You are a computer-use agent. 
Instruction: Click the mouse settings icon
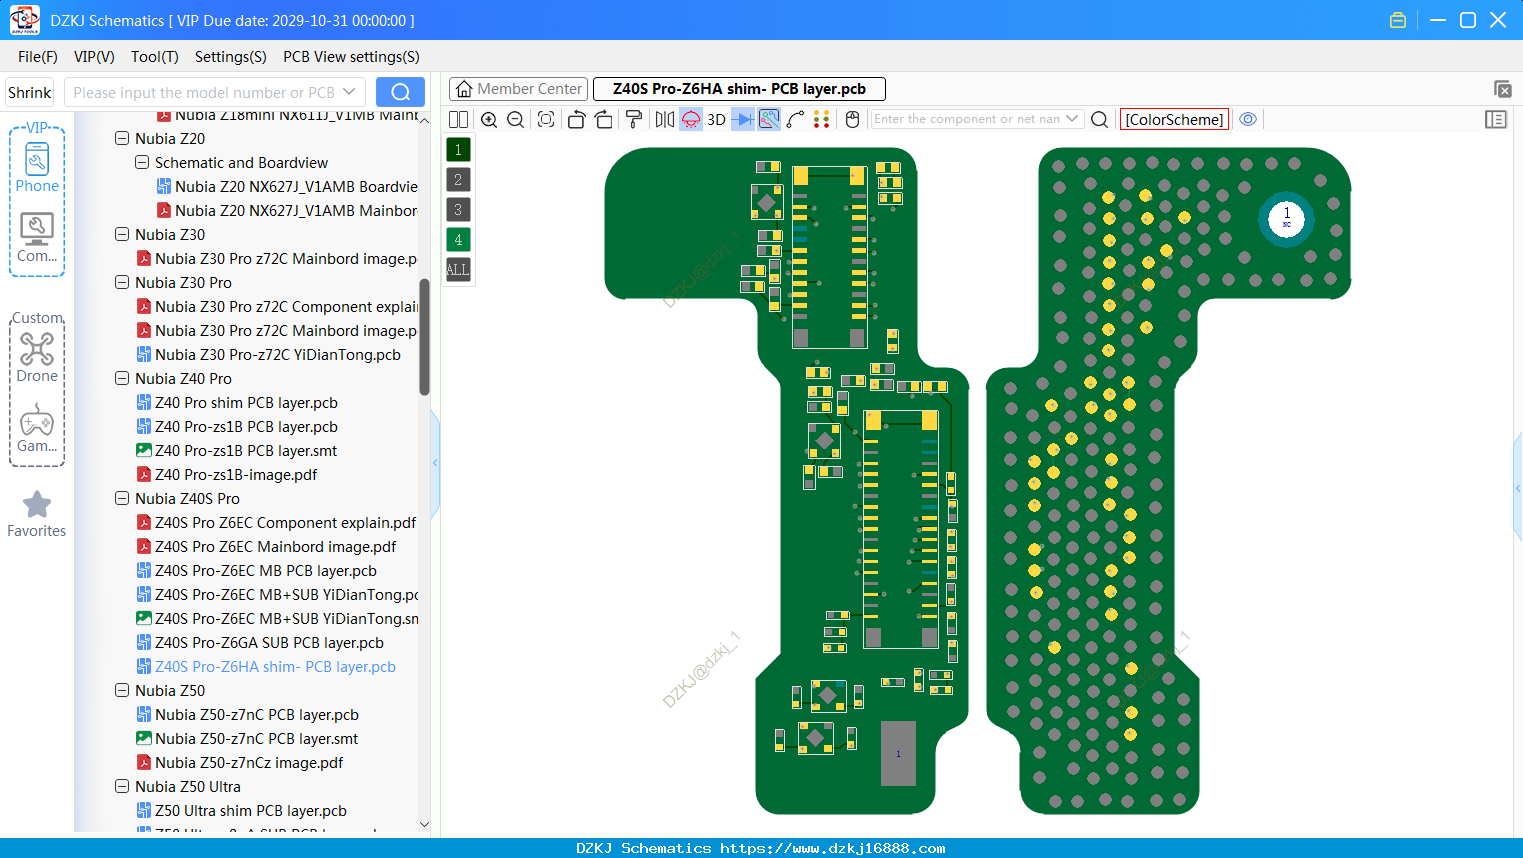pos(853,120)
